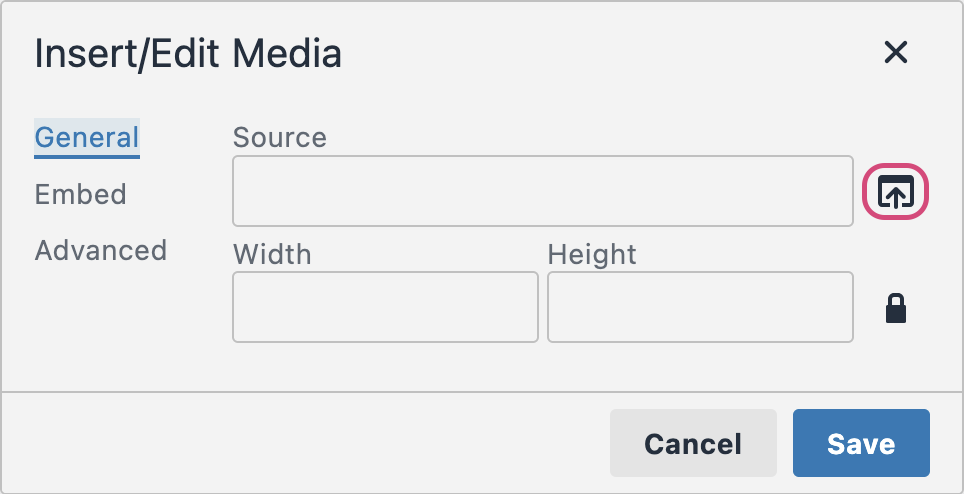964x494 pixels.
Task: Toggle the constrain proportions lock icon
Action: [x=896, y=308]
